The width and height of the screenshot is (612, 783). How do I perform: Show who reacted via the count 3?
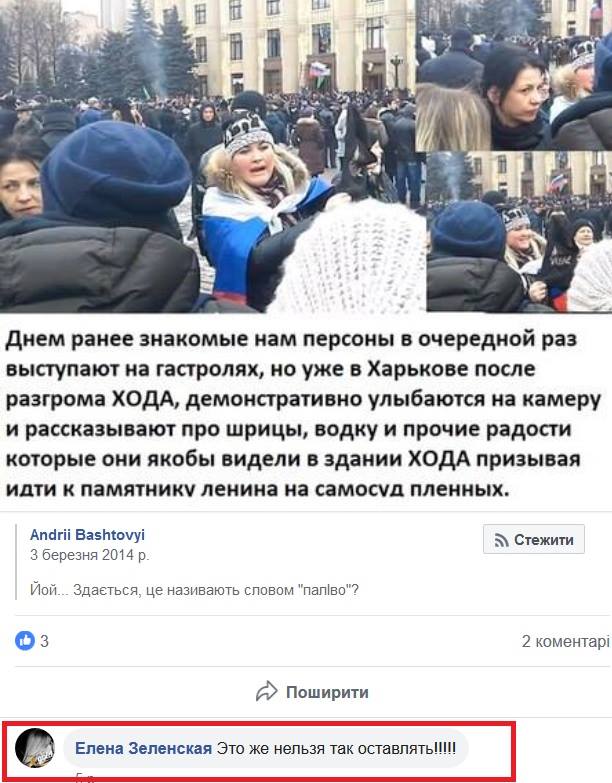pyautogui.click(x=44, y=641)
